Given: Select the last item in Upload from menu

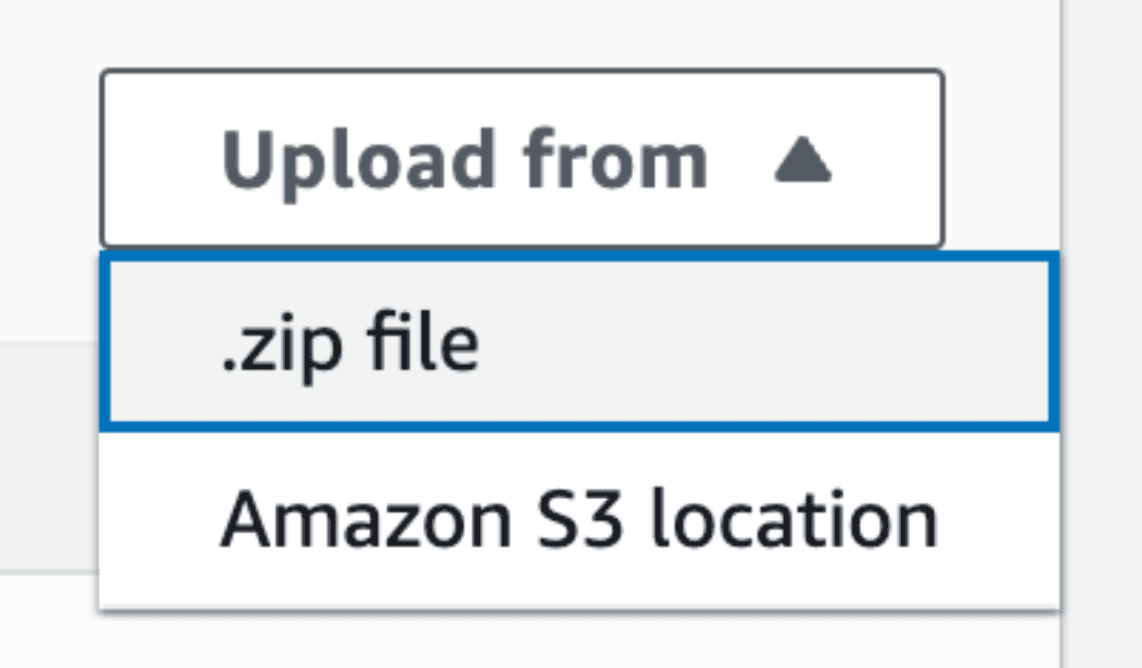Looking at the screenshot, I should tap(578, 519).
